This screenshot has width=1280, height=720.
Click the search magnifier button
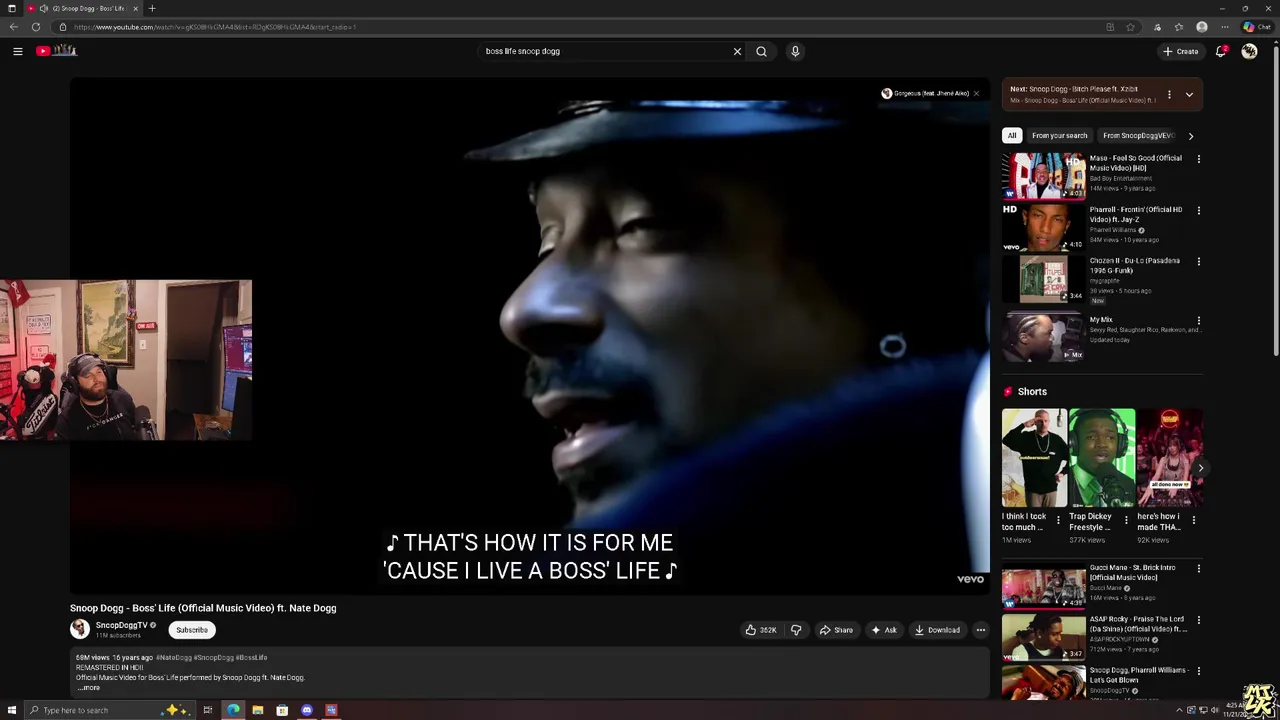pyautogui.click(x=761, y=51)
